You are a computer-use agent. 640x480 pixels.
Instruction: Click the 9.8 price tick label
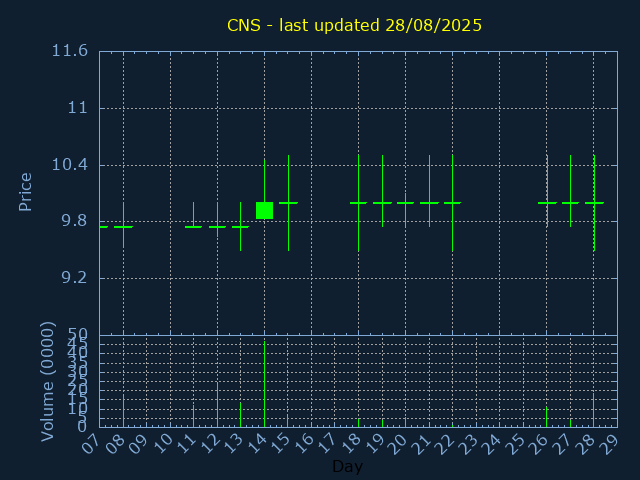pos(74,221)
